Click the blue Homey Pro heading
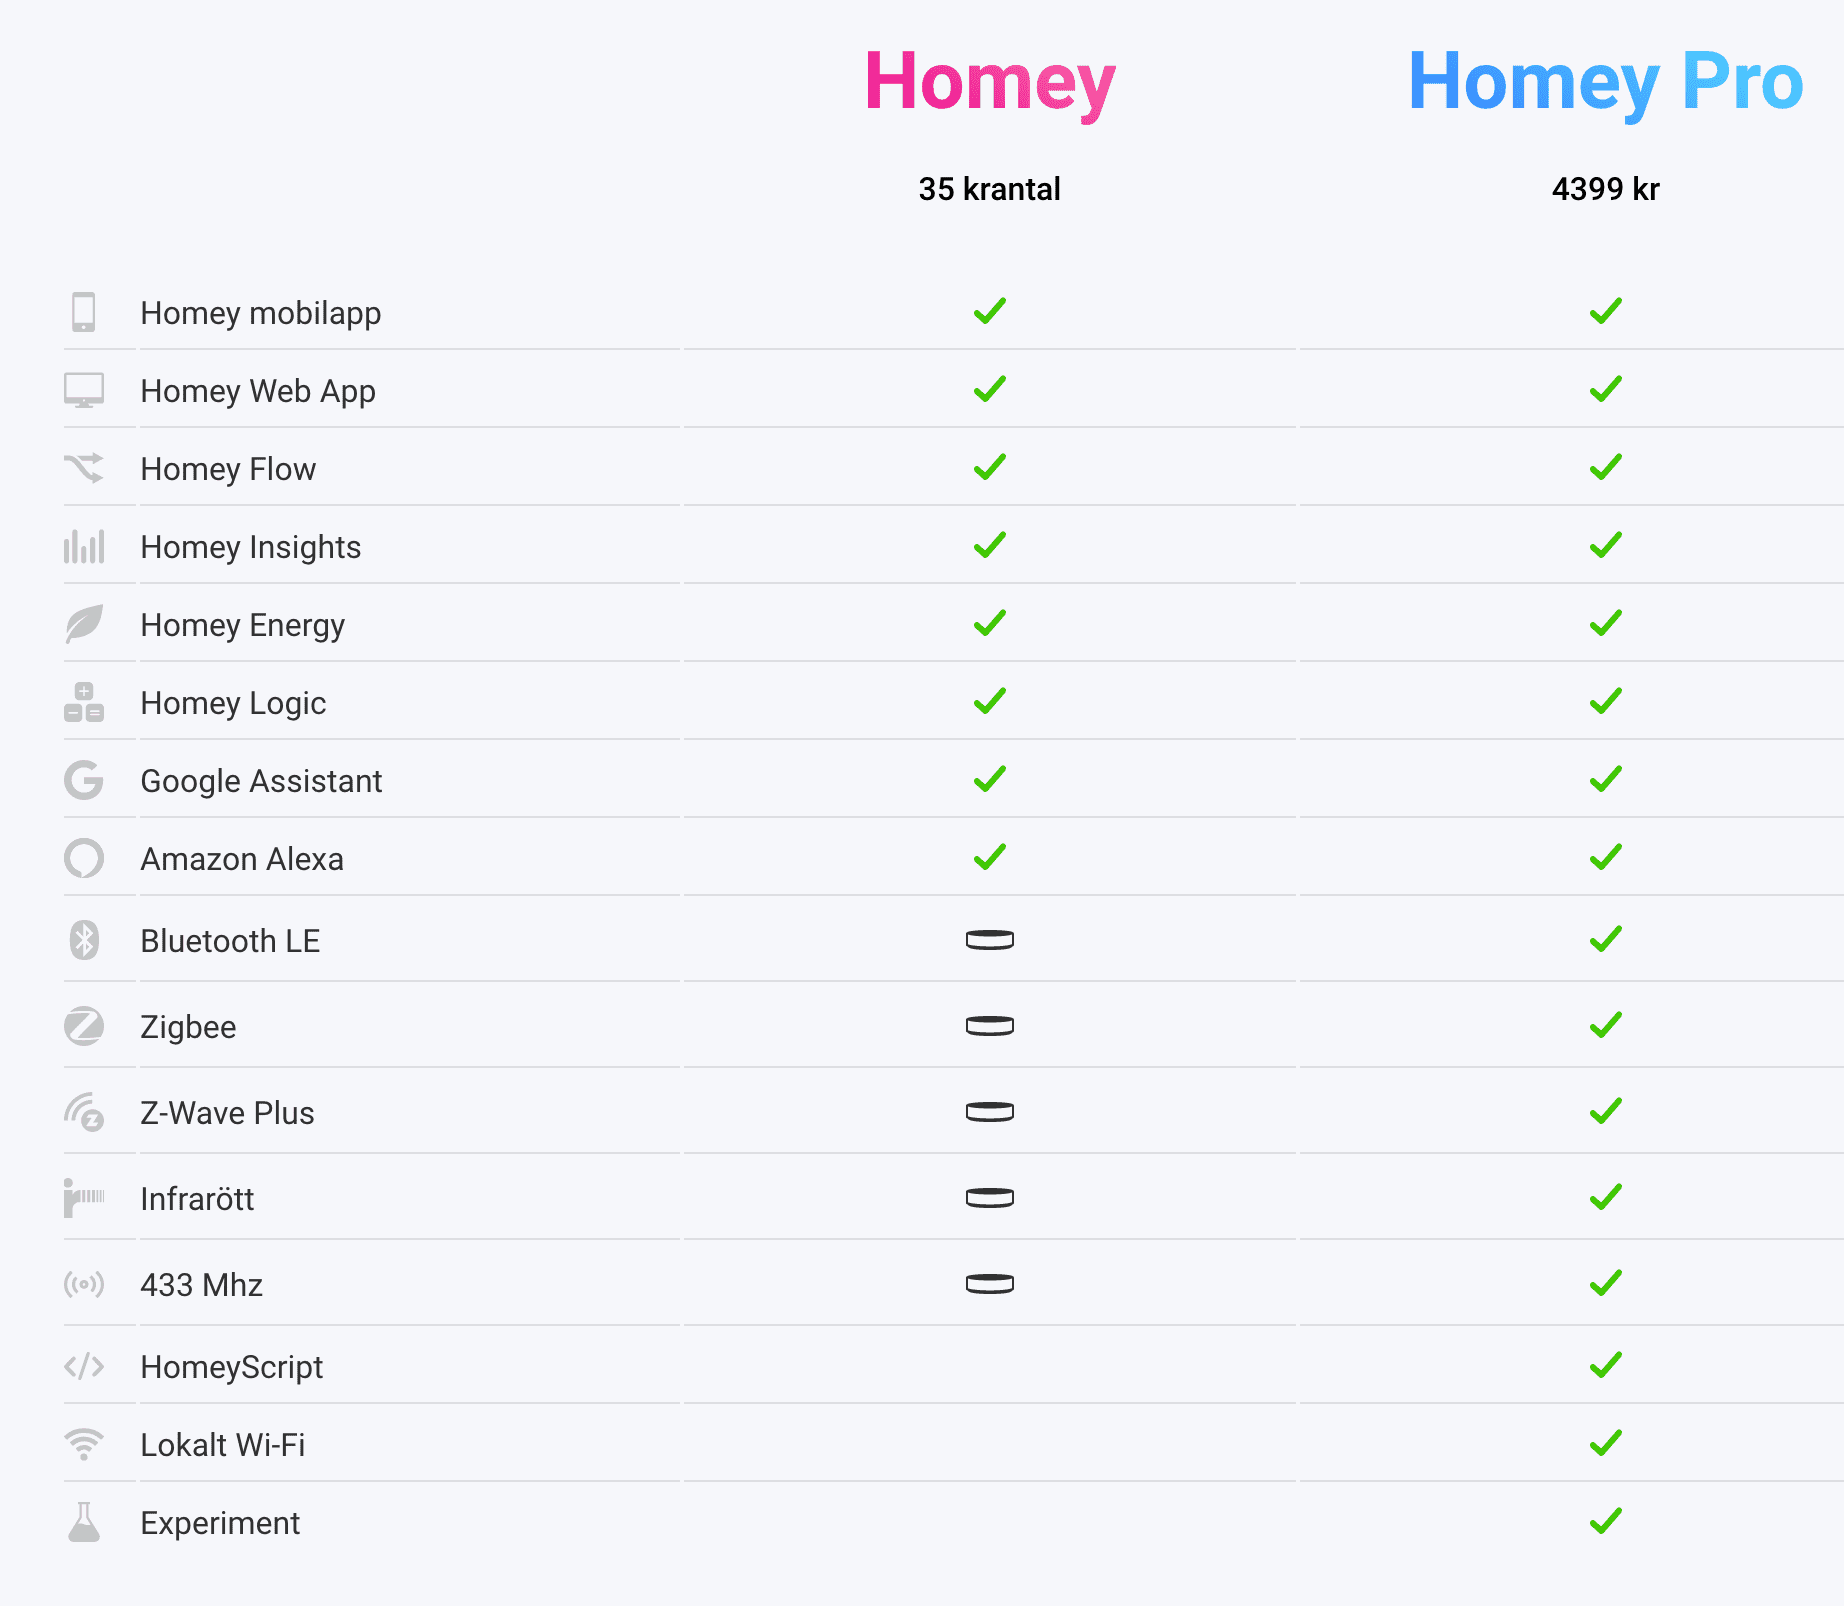 [x=1606, y=82]
